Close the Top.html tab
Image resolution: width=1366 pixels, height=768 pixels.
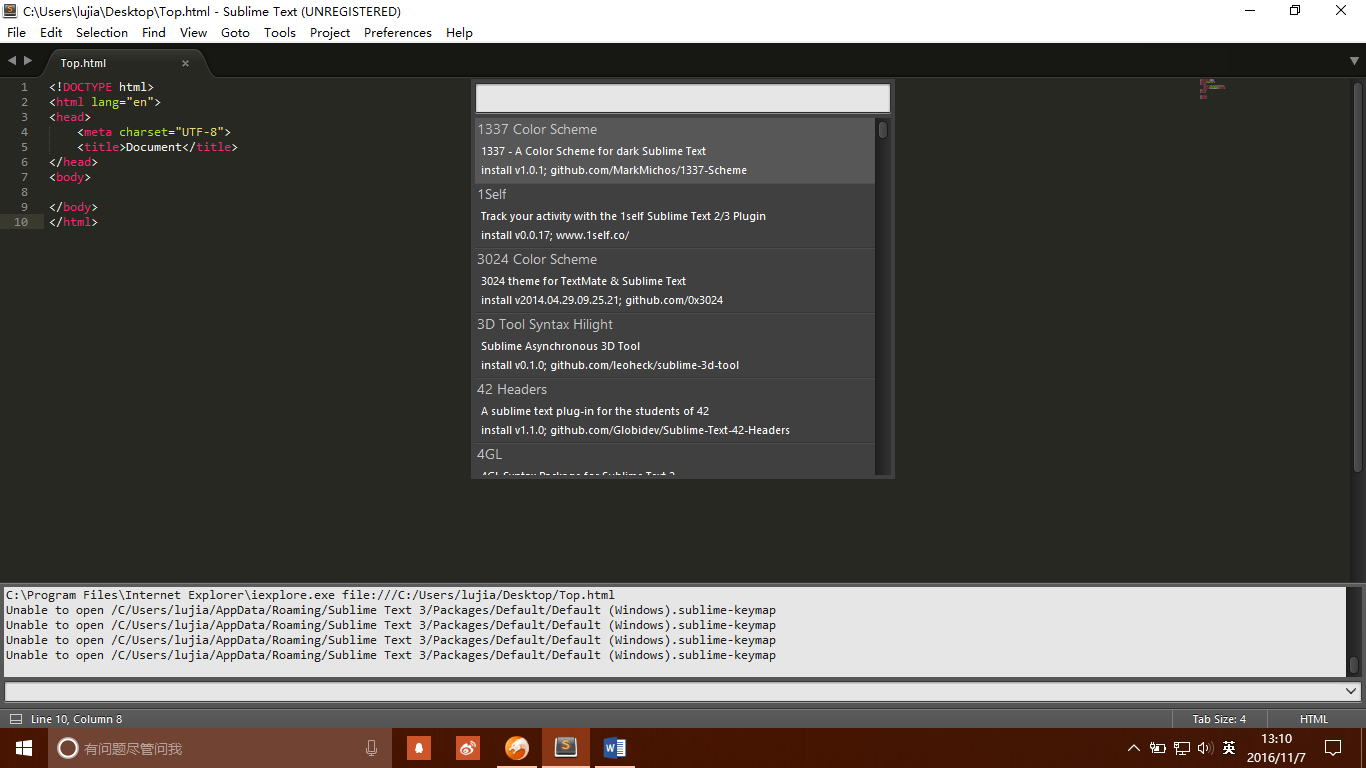(186, 62)
